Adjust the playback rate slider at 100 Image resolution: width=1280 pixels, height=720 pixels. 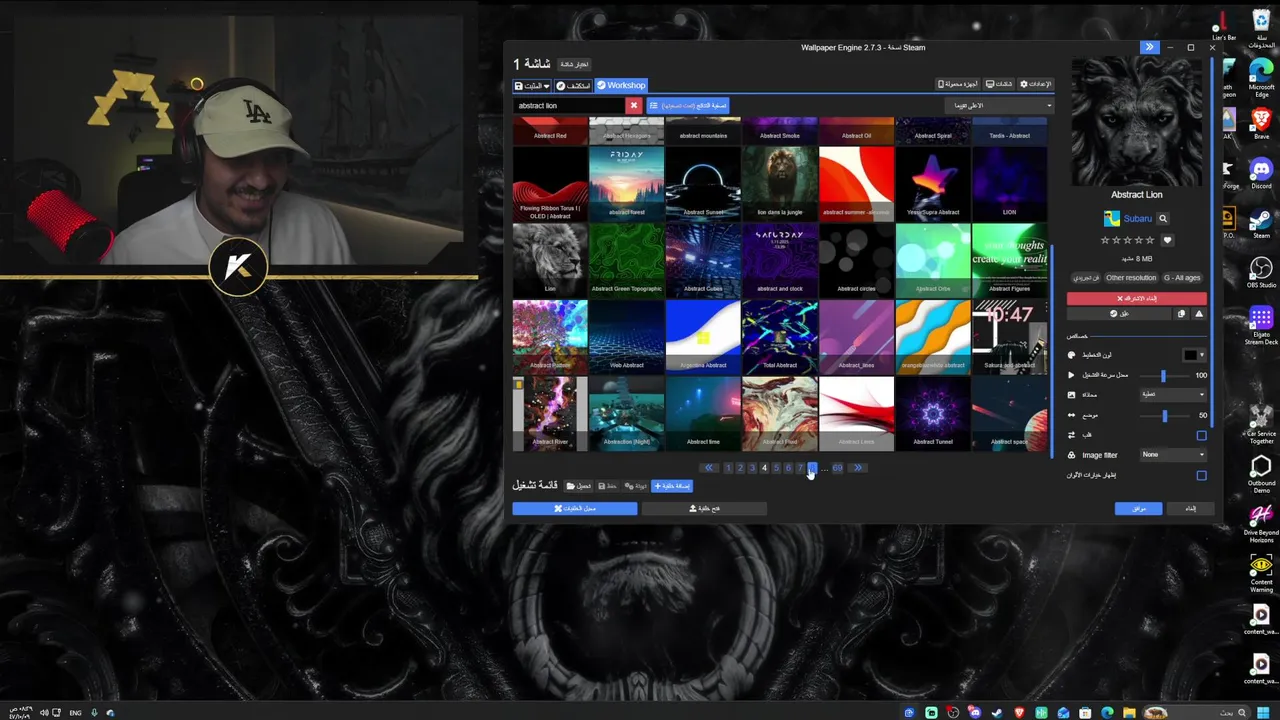click(1163, 375)
